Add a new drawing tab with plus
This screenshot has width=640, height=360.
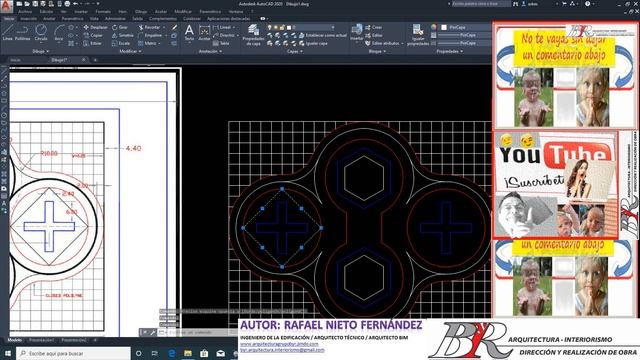pos(95,60)
